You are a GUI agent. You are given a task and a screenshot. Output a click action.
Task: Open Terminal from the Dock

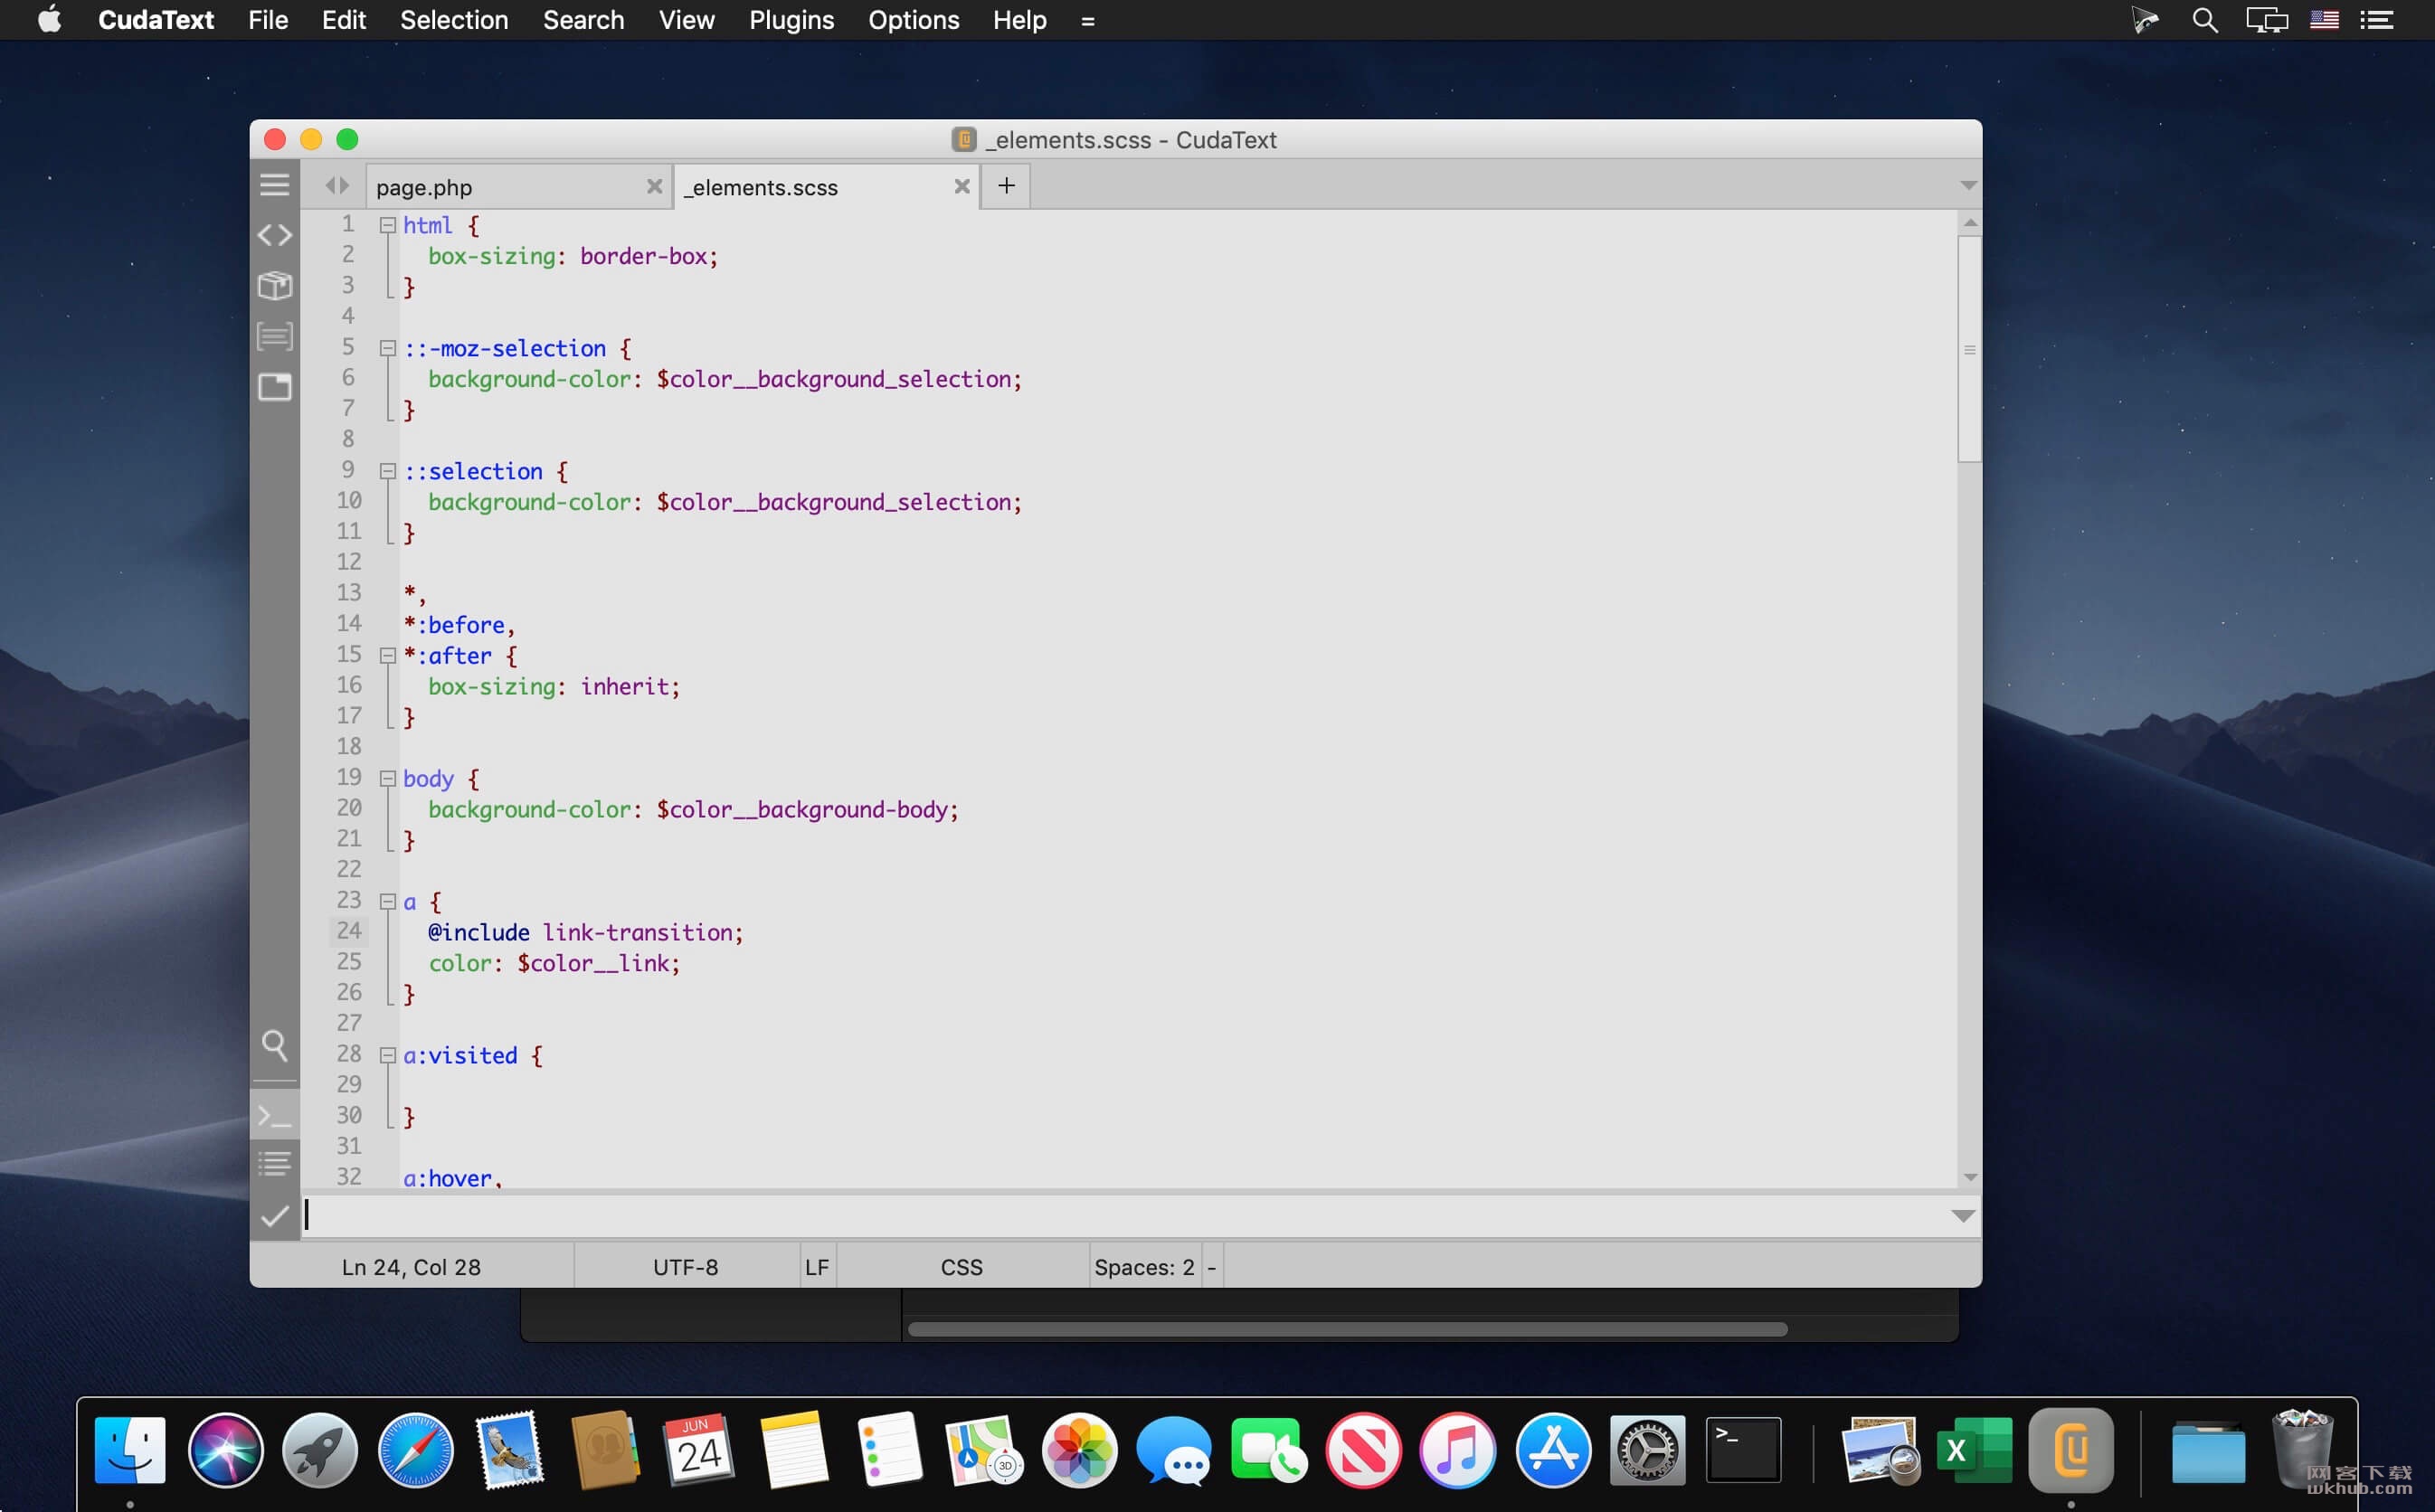click(x=1742, y=1450)
